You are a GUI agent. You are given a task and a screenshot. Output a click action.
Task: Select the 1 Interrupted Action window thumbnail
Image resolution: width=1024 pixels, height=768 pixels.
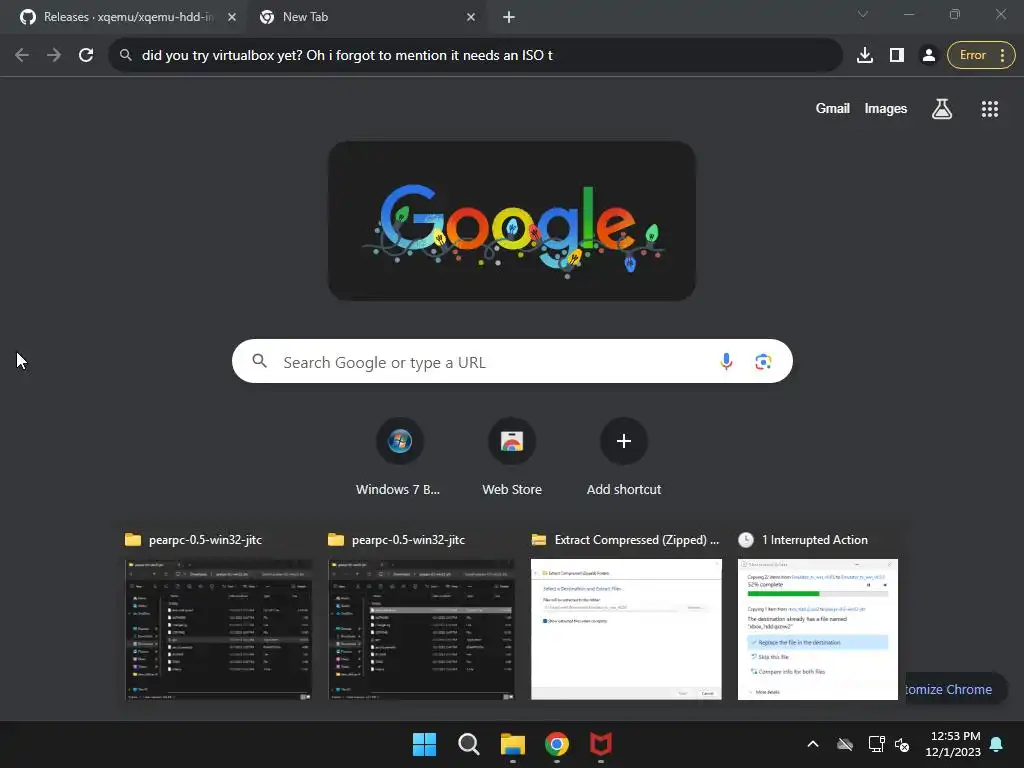pos(818,630)
